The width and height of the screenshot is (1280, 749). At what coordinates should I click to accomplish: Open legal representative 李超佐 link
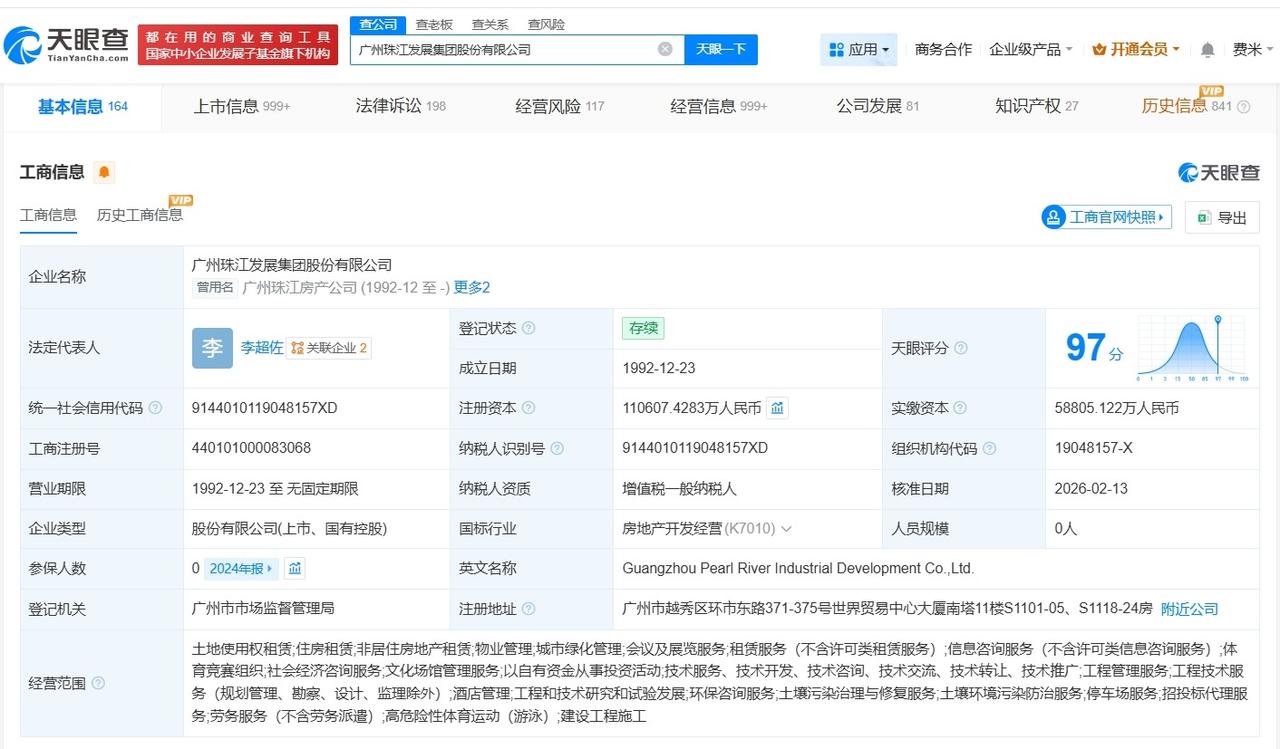point(261,348)
